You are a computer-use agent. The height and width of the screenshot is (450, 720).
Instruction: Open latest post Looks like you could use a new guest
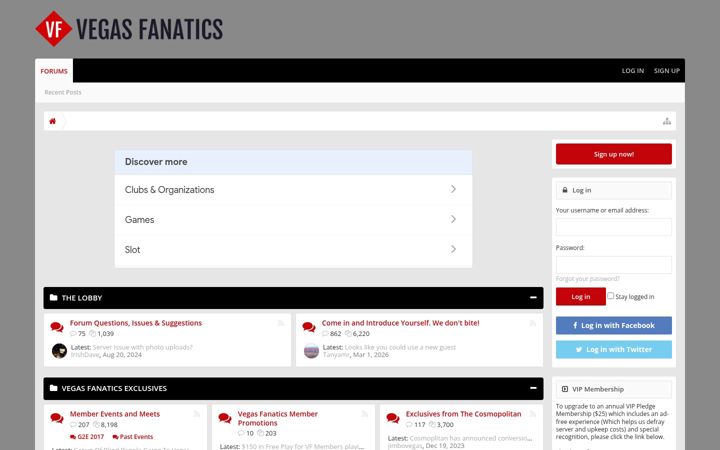400,347
